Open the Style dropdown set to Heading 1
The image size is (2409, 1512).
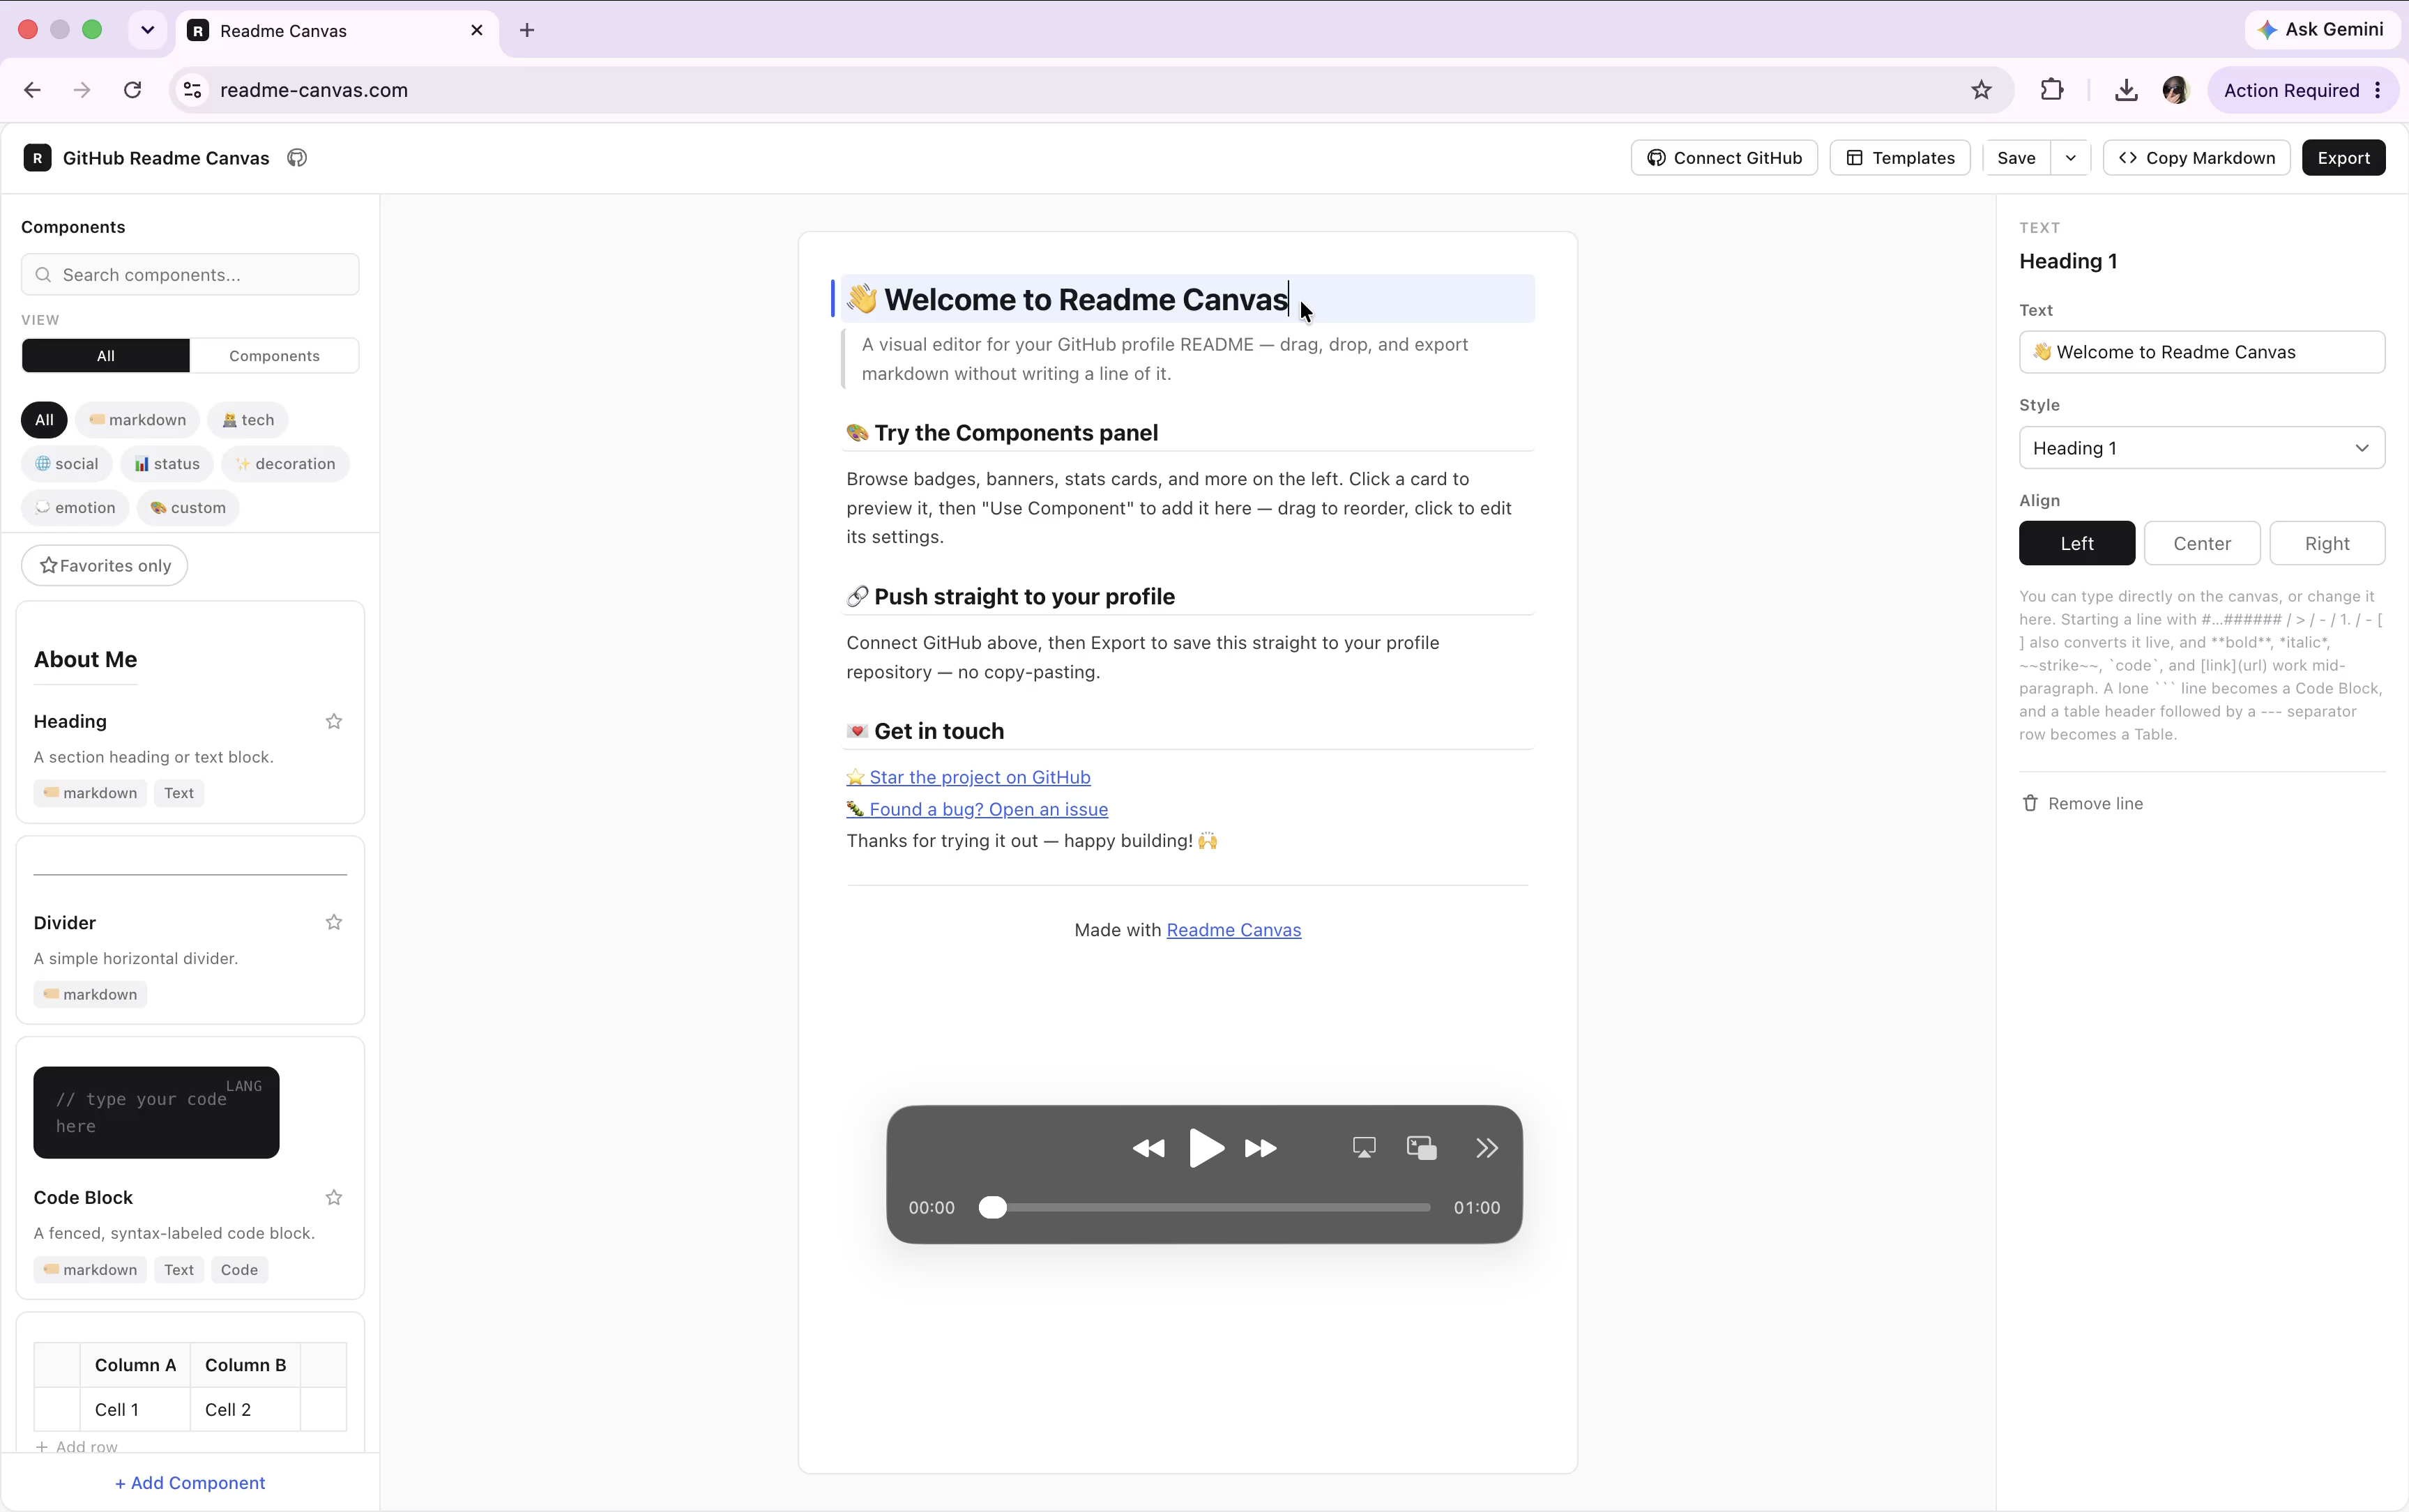pyautogui.click(x=2202, y=448)
